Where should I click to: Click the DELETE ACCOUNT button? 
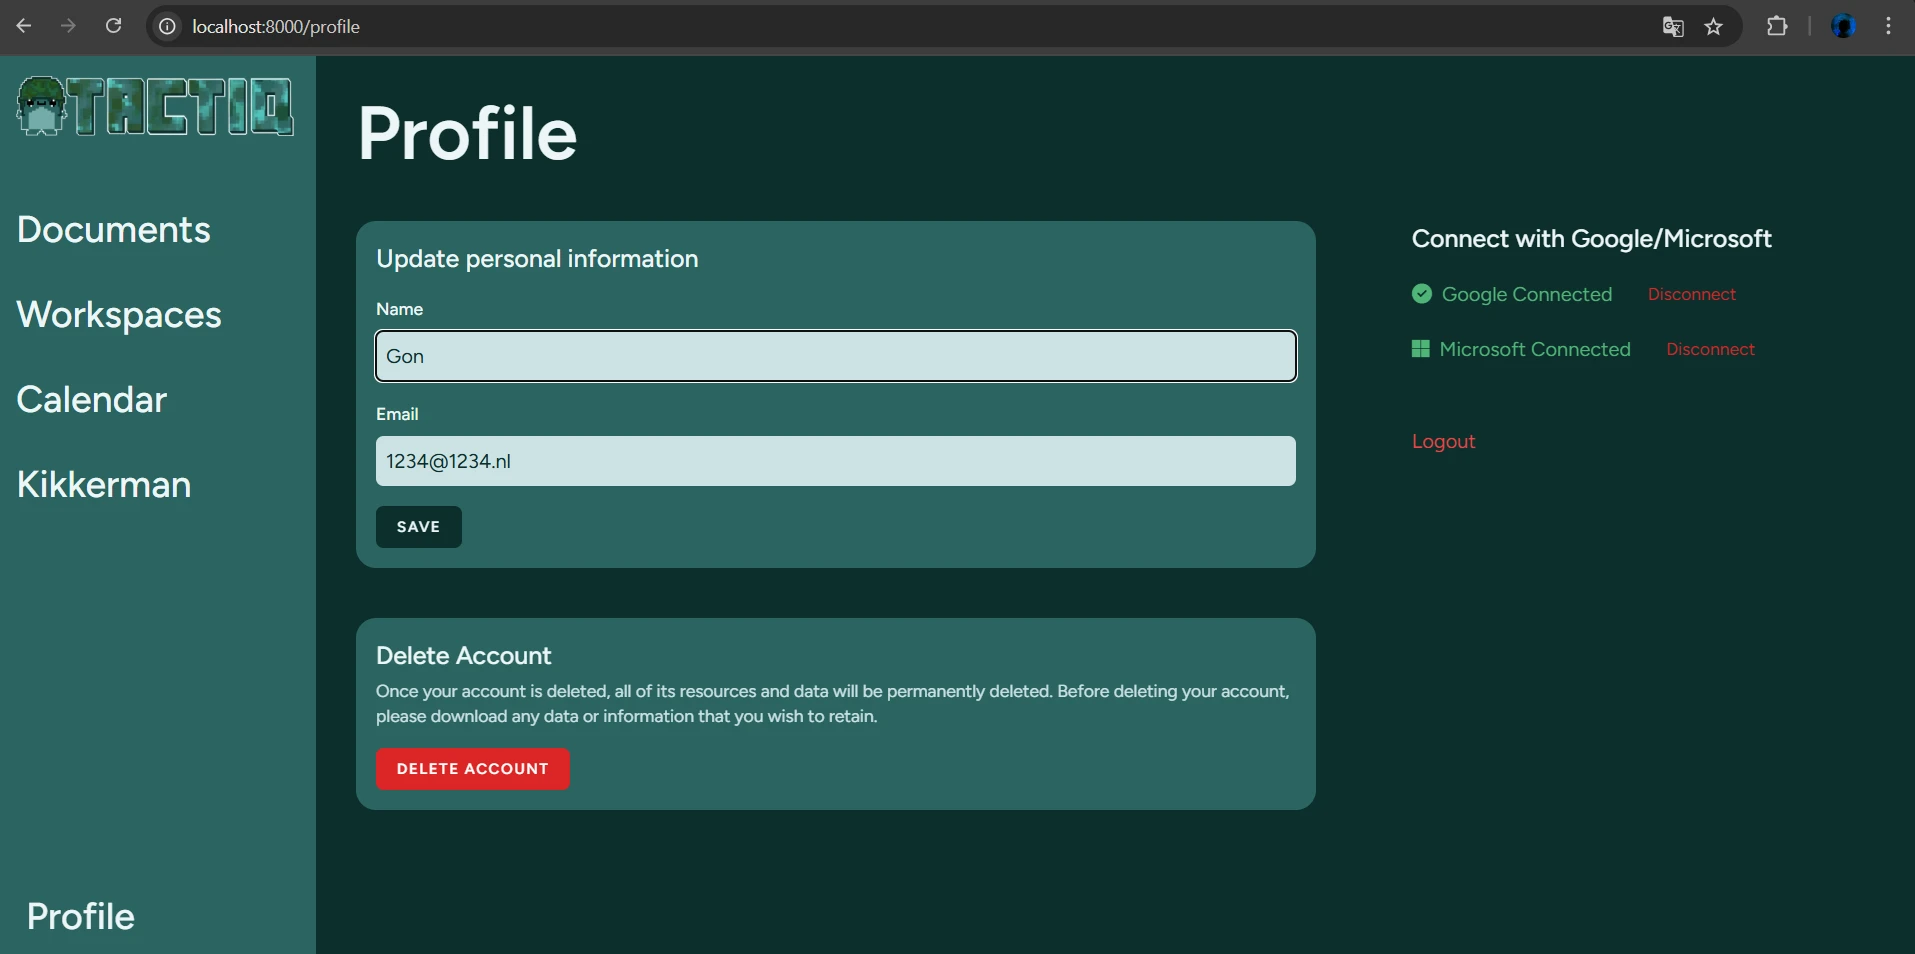pos(472,769)
